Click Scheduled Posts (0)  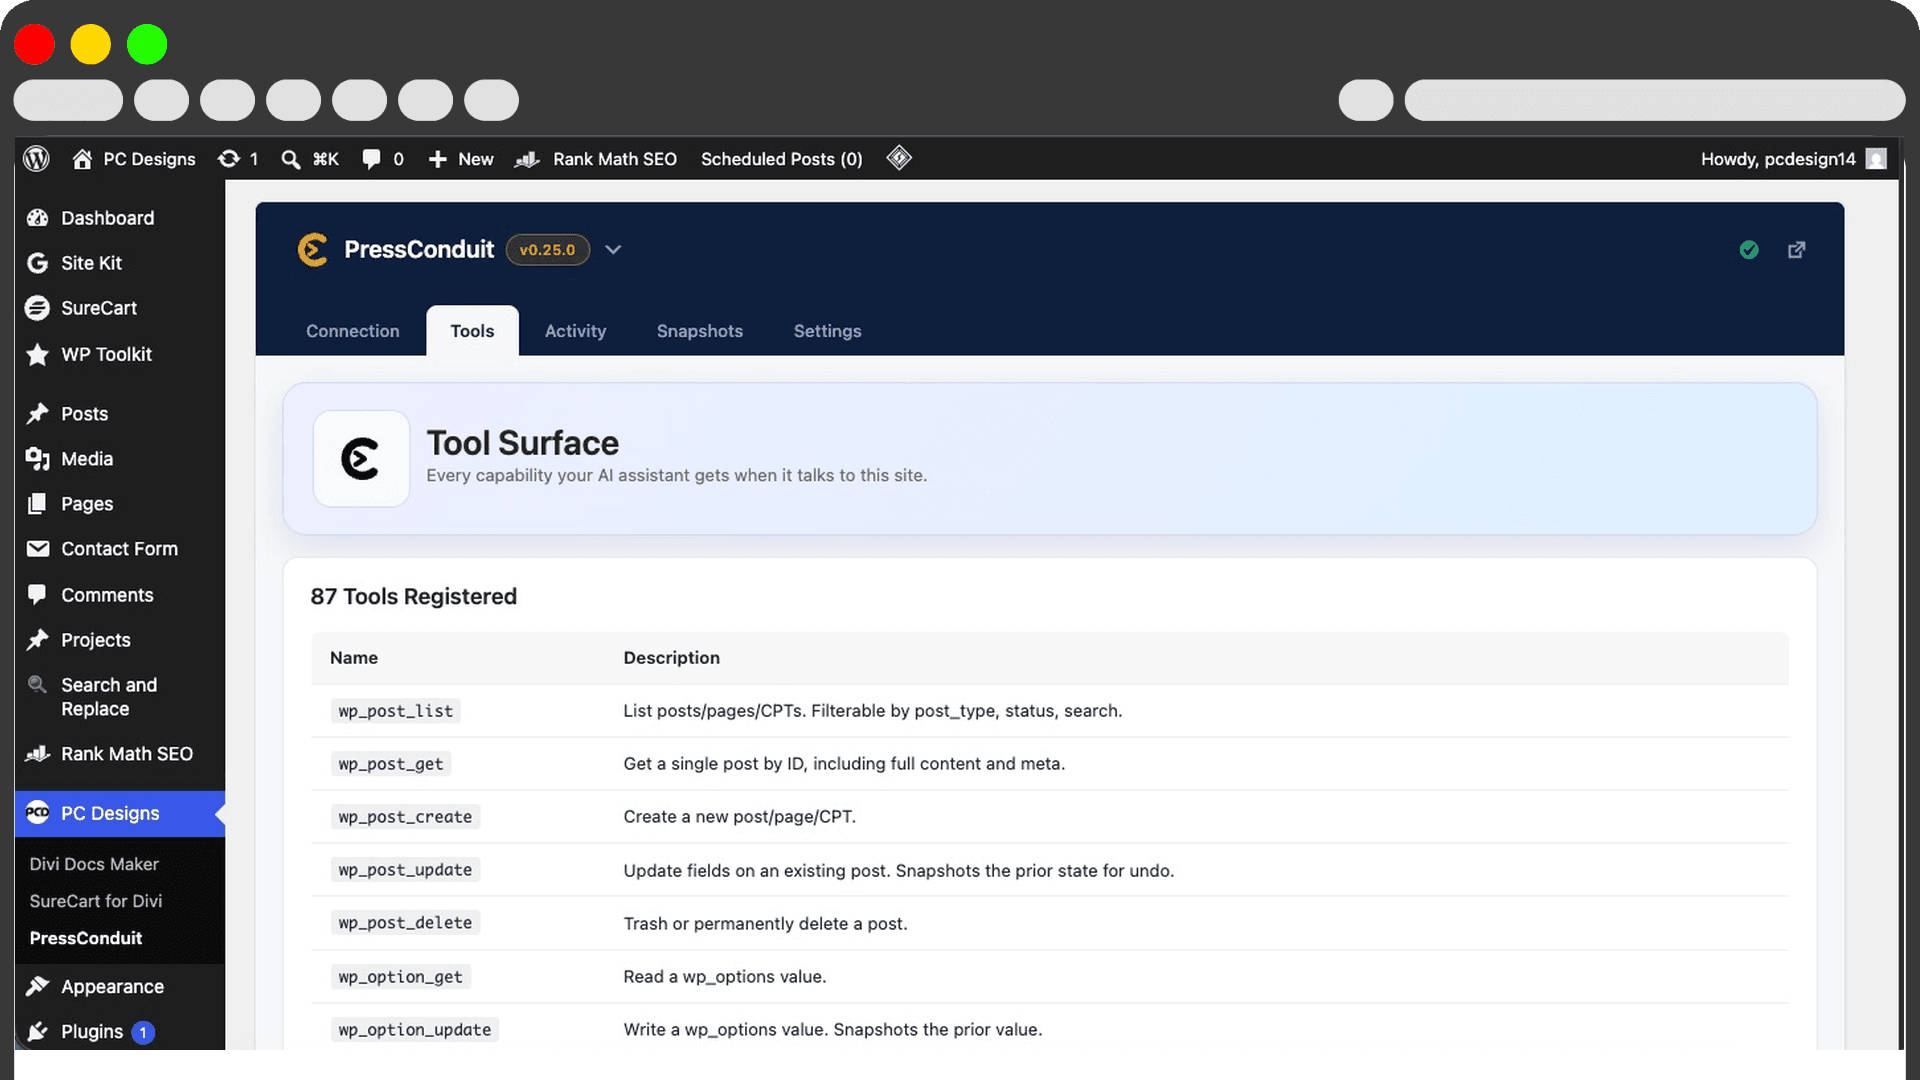(781, 159)
